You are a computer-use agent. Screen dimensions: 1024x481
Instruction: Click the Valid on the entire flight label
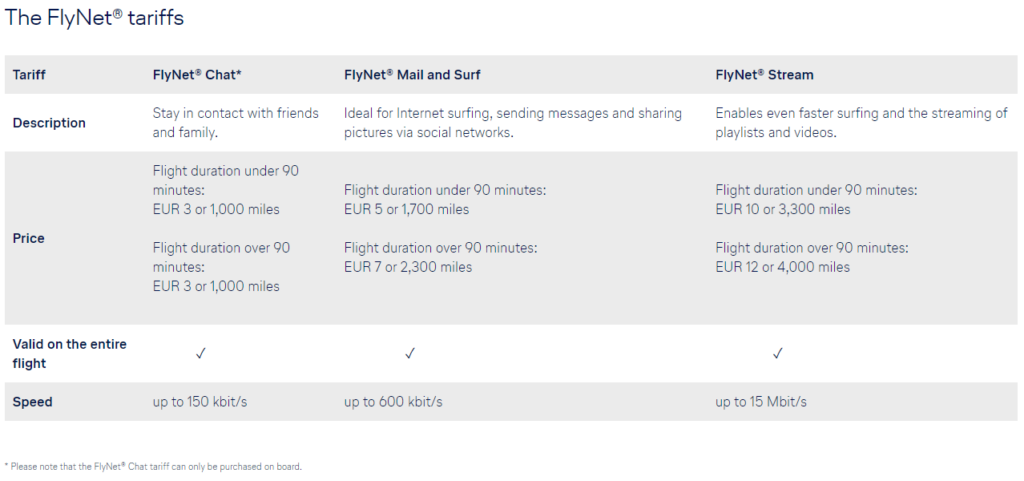pos(69,353)
